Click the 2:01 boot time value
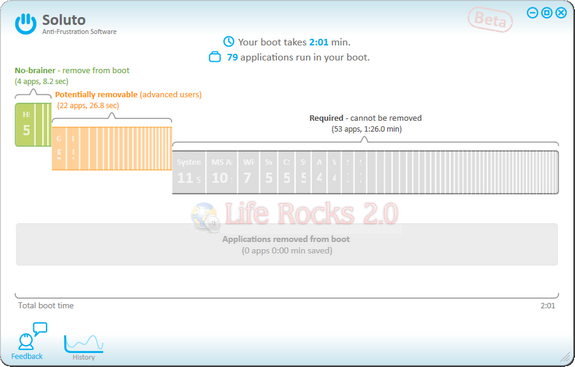 319,42
